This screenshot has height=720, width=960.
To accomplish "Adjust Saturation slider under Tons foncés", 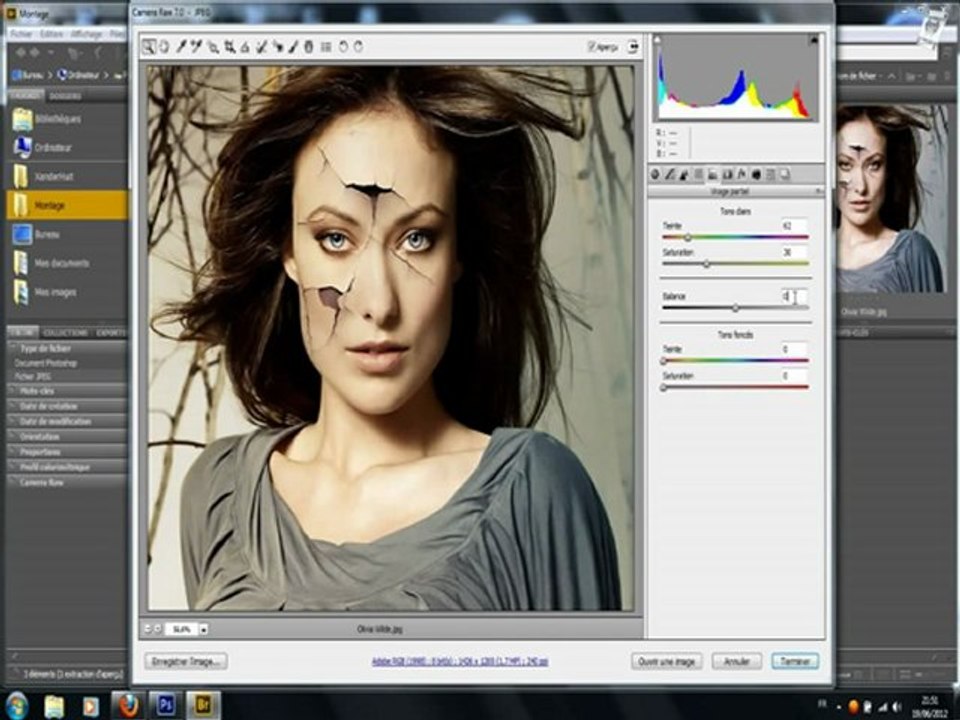I will [664, 388].
